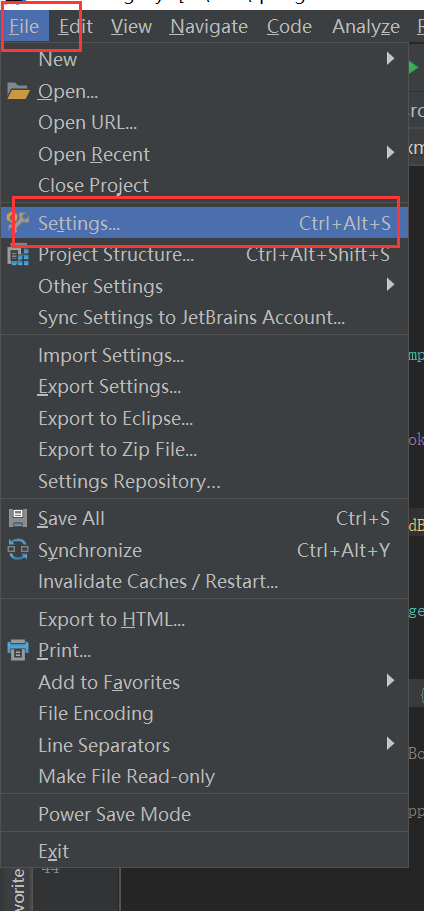Click the Project Structure grid icon
Screen dimensions: 424x911
pyautogui.click(x=18, y=255)
